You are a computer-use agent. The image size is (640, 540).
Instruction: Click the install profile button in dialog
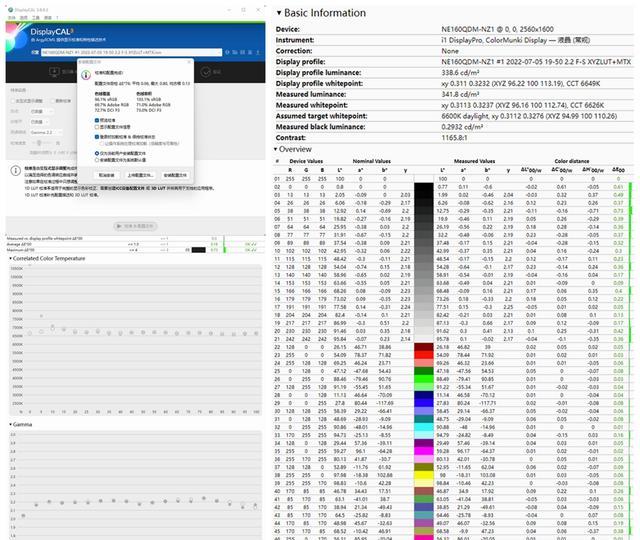(176, 175)
